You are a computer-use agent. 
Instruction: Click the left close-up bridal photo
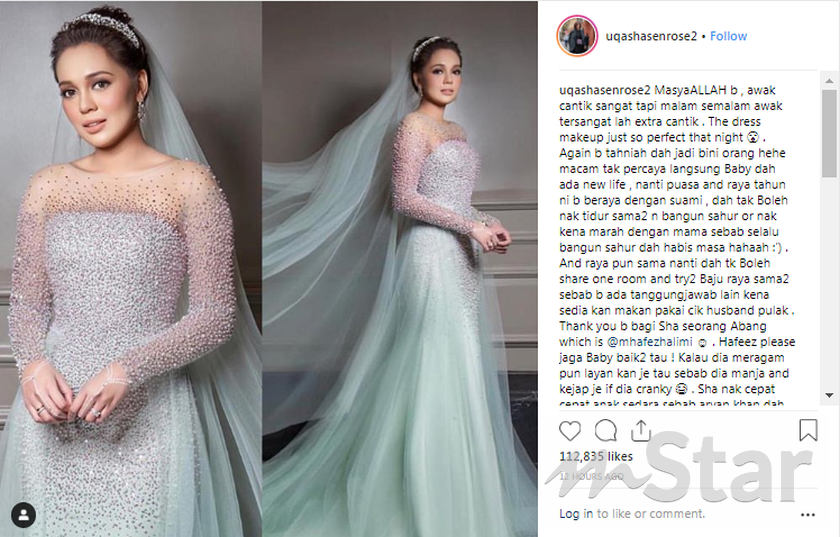131,268
